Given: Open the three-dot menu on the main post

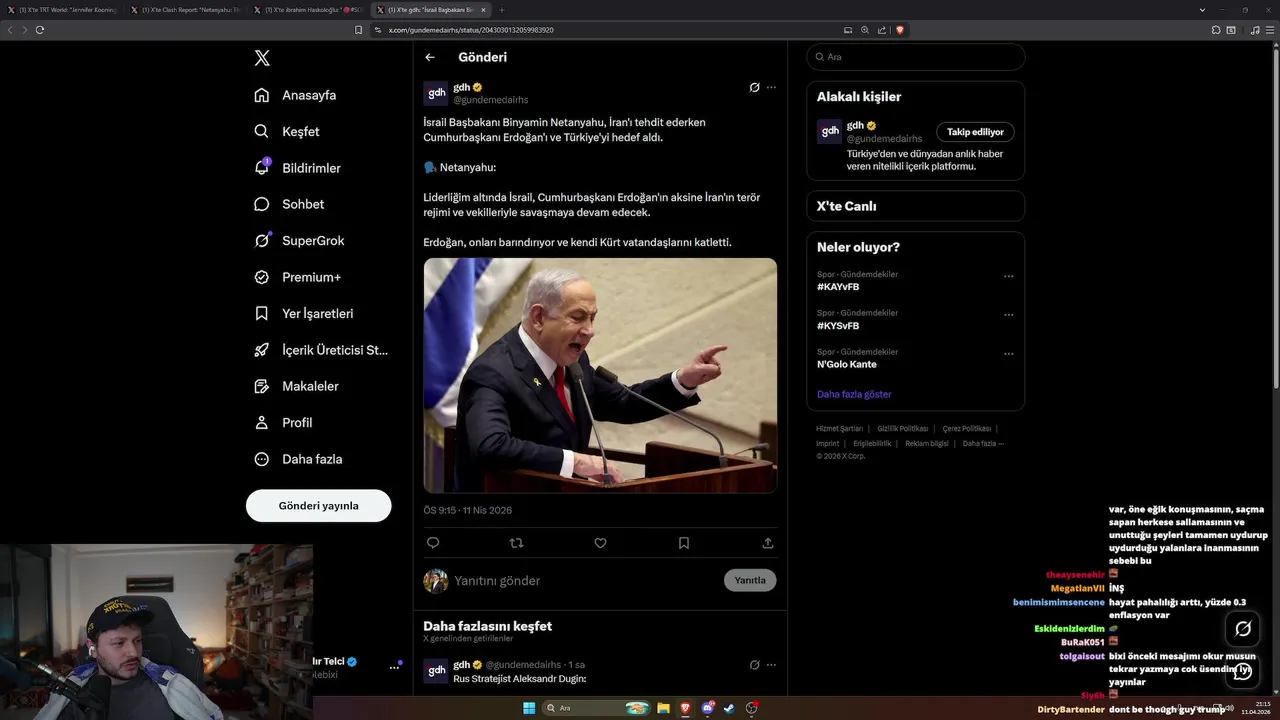Looking at the screenshot, I should tap(771, 87).
